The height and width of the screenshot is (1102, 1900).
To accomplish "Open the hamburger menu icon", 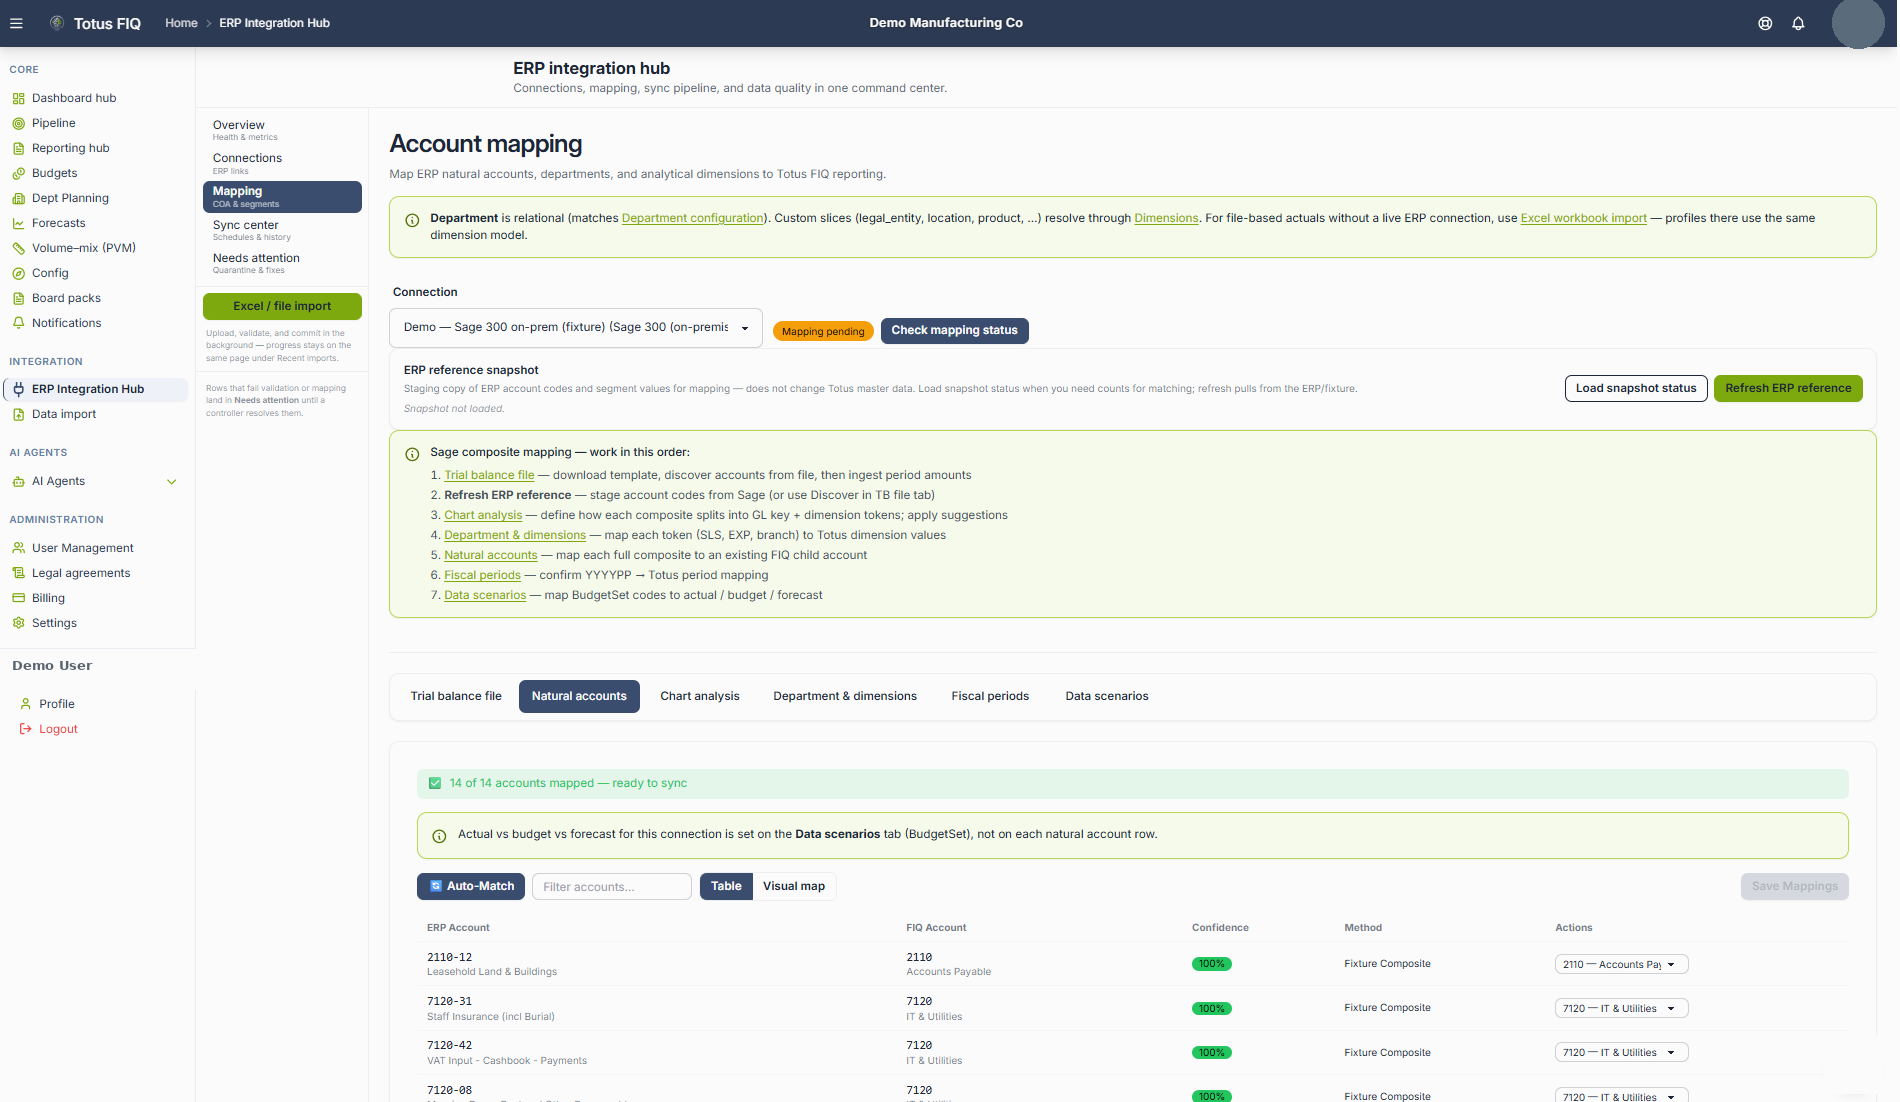I will [16, 23].
